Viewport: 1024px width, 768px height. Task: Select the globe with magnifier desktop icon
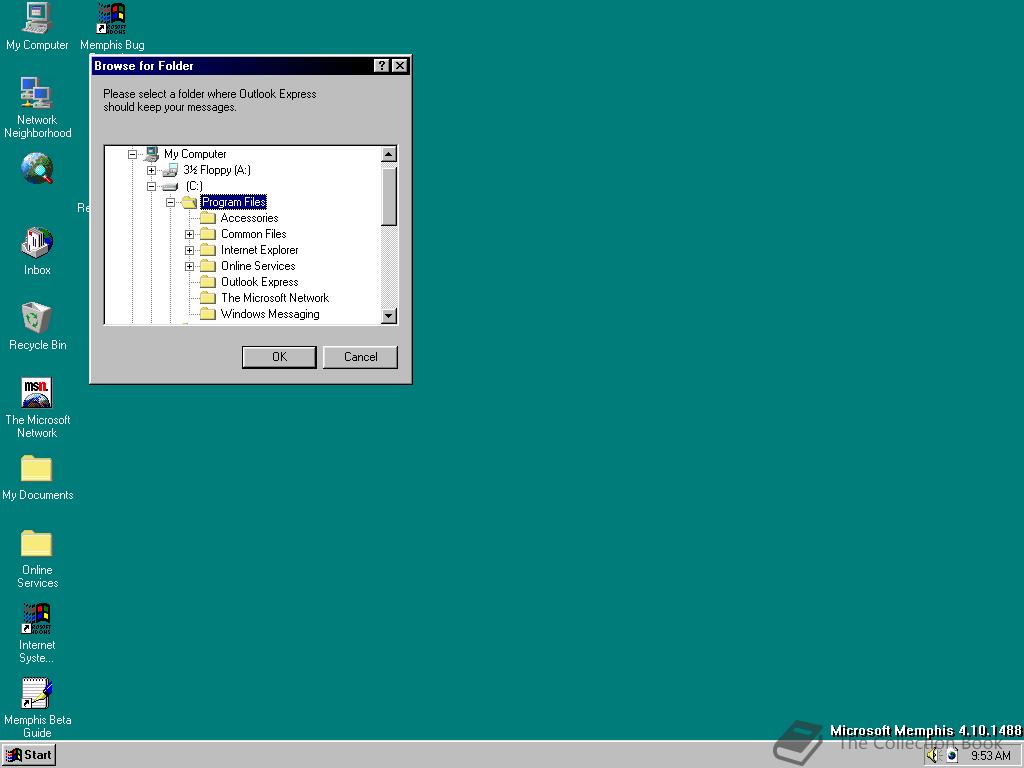[x=37, y=168]
